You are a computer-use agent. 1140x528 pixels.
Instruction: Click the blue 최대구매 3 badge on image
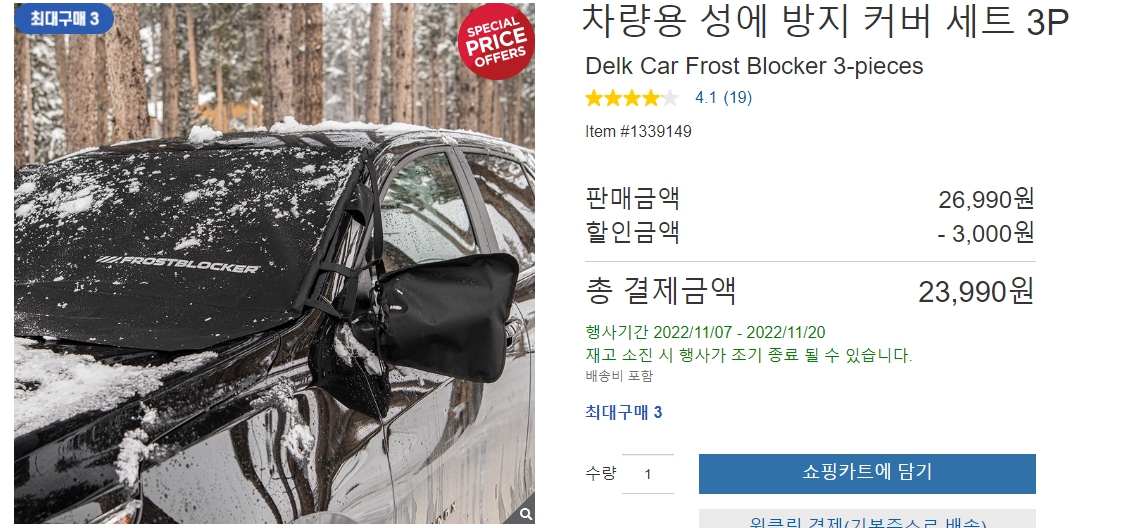point(64,19)
